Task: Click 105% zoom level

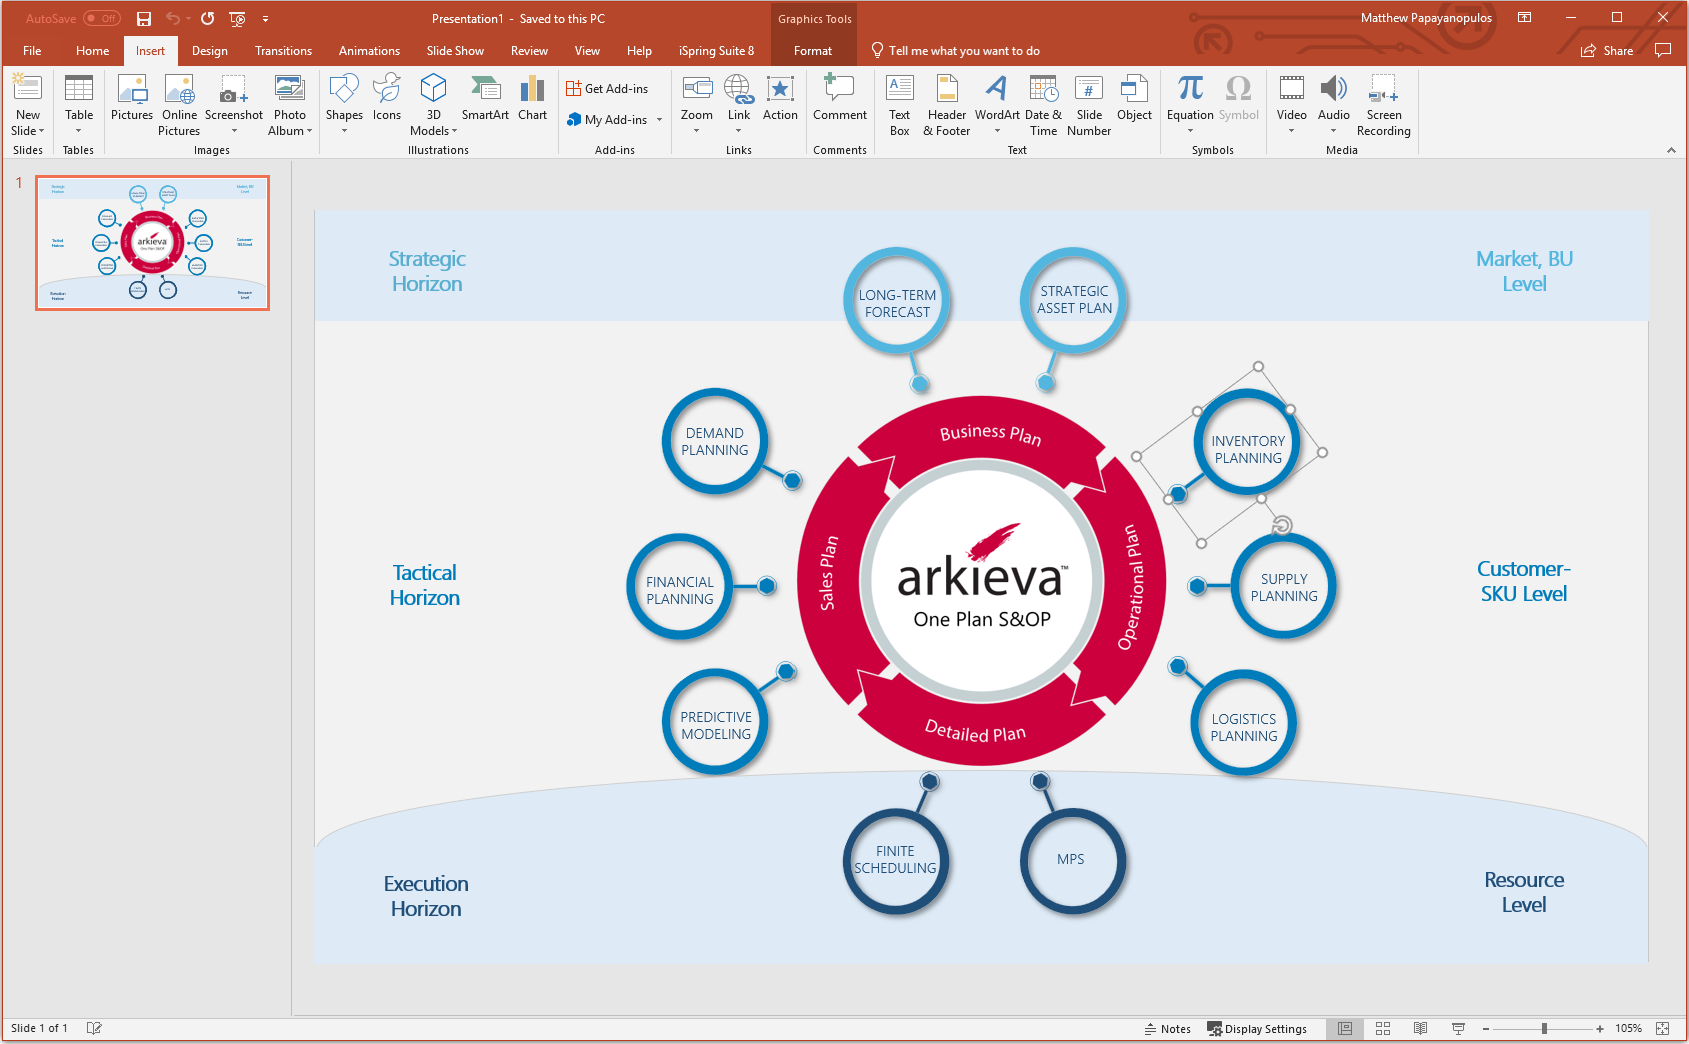Action: click(1628, 1028)
